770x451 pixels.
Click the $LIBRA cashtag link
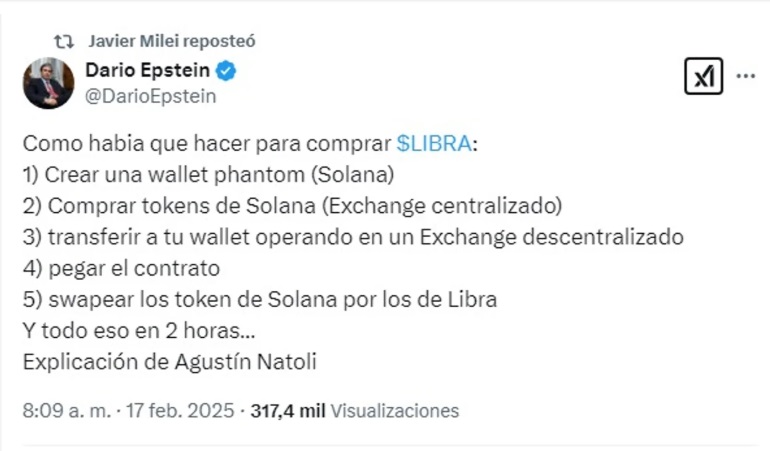pos(434,143)
